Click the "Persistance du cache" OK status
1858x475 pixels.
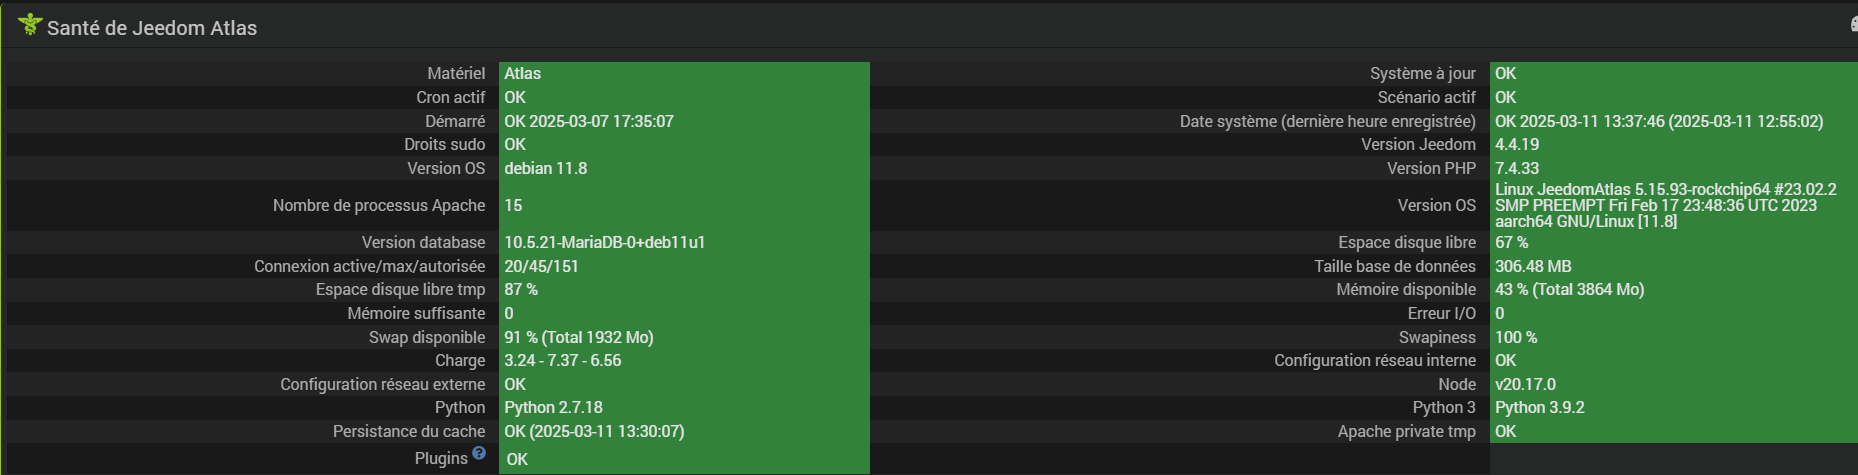(594, 431)
